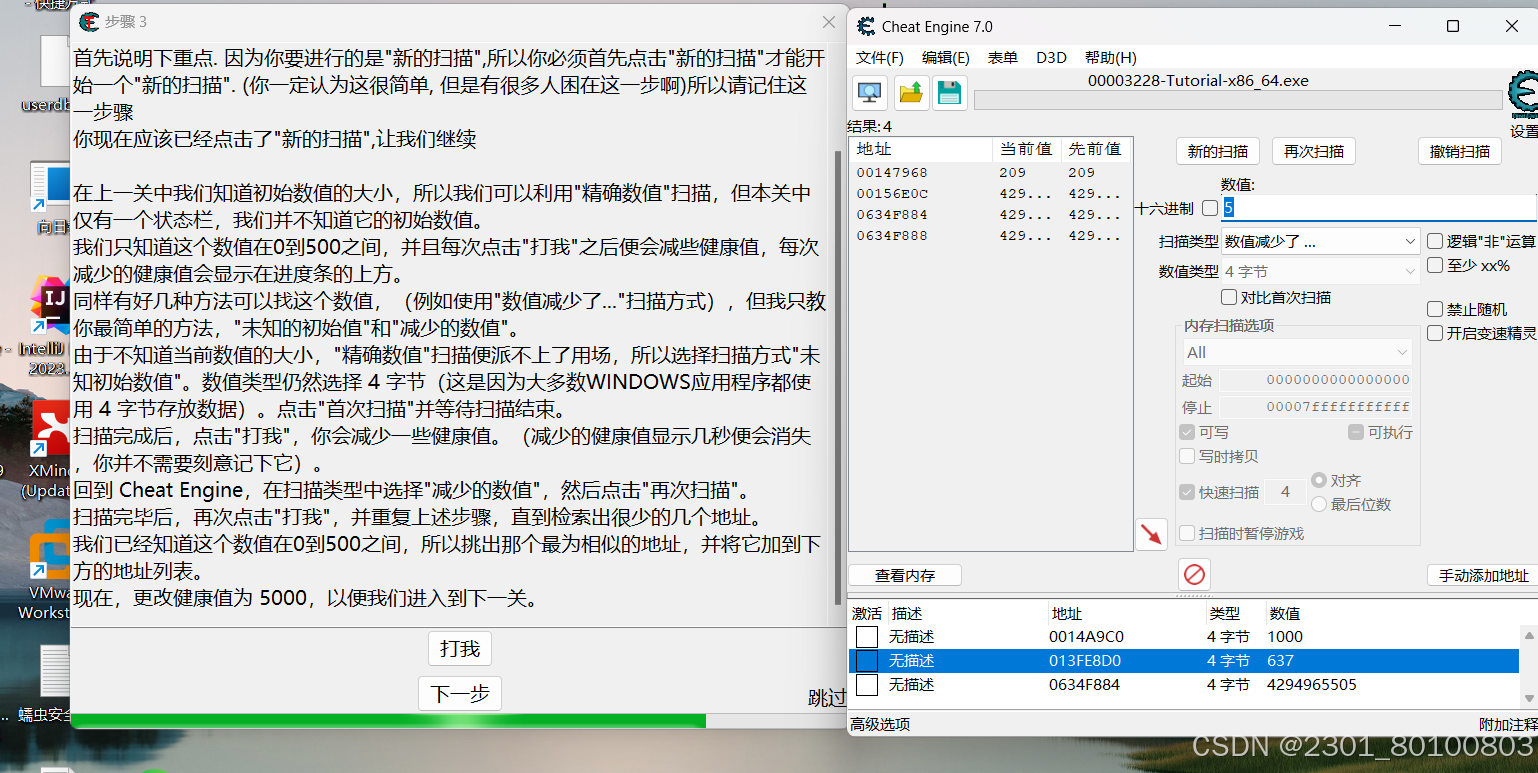Toggle active box for address 0014A9C0
The width and height of the screenshot is (1538, 773).
(867, 637)
